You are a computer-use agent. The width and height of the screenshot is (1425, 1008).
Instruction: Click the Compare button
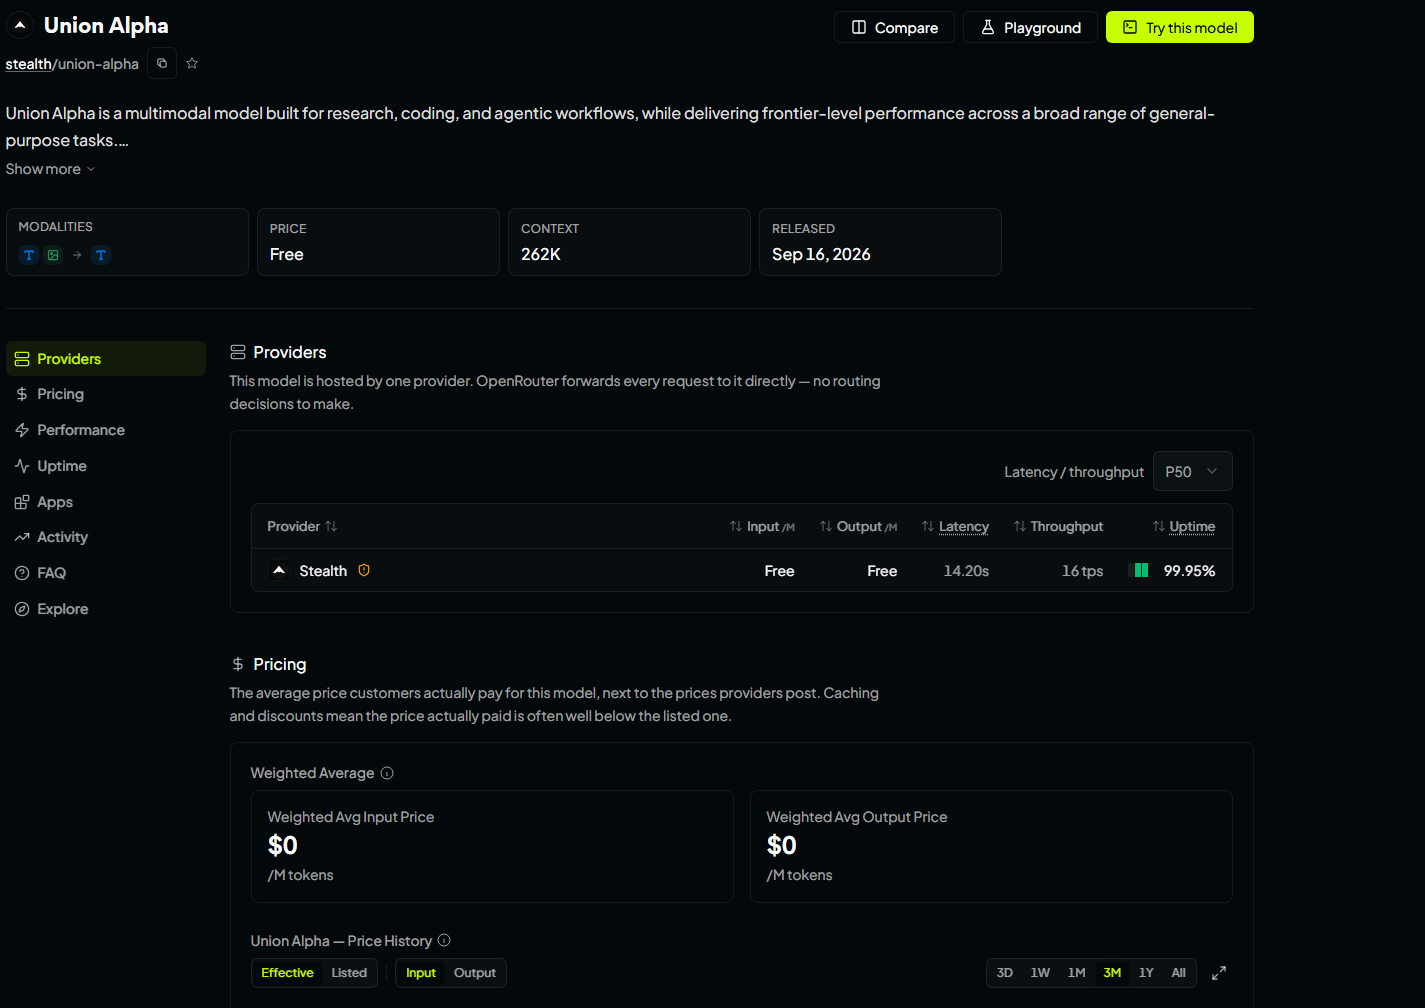894,27
